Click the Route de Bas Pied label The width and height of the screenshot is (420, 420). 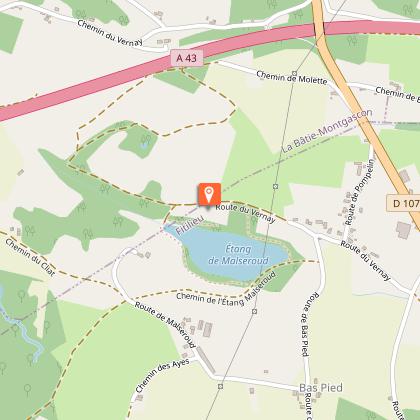309,324
